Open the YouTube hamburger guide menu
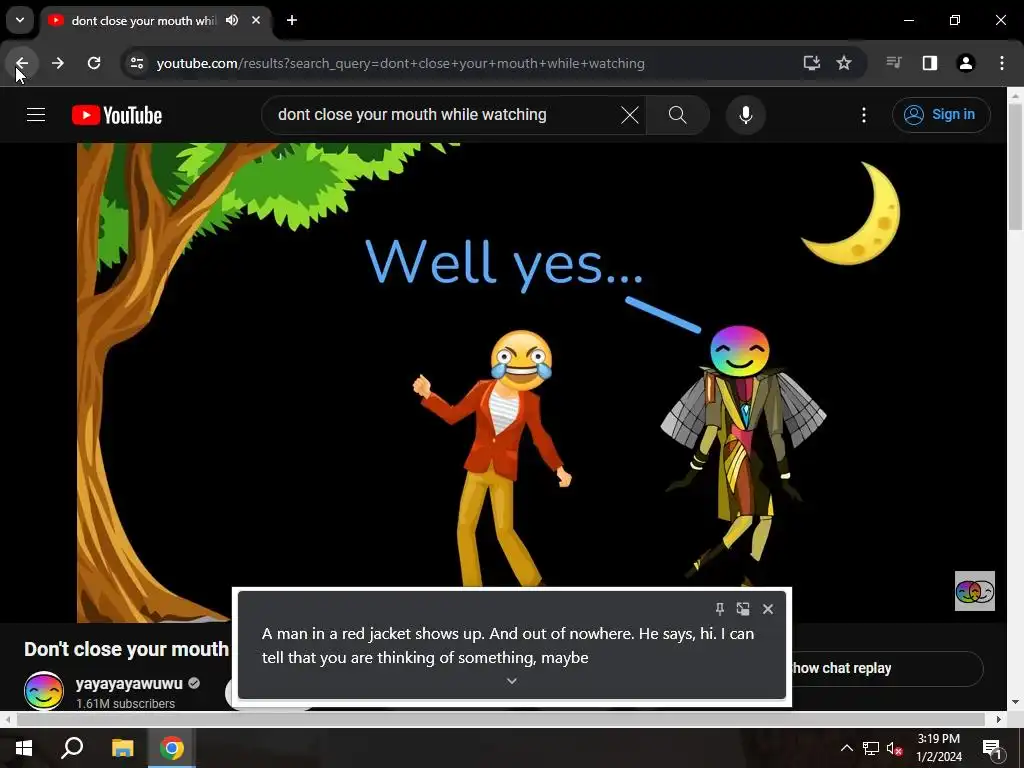 pyautogui.click(x=36, y=115)
